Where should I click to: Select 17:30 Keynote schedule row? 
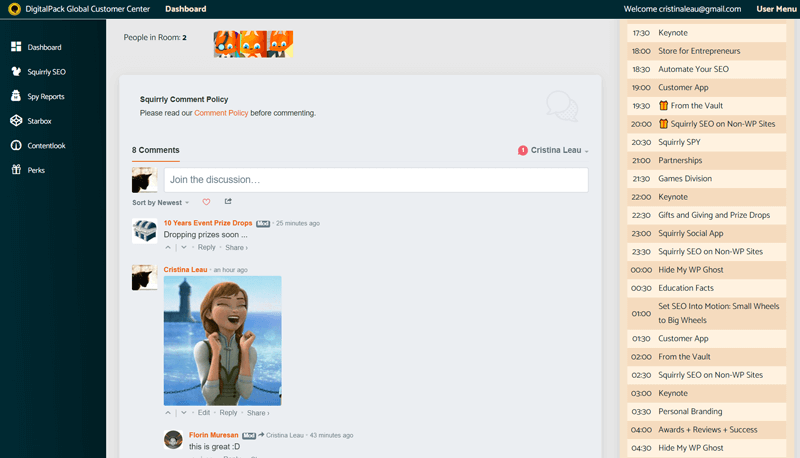pos(706,33)
